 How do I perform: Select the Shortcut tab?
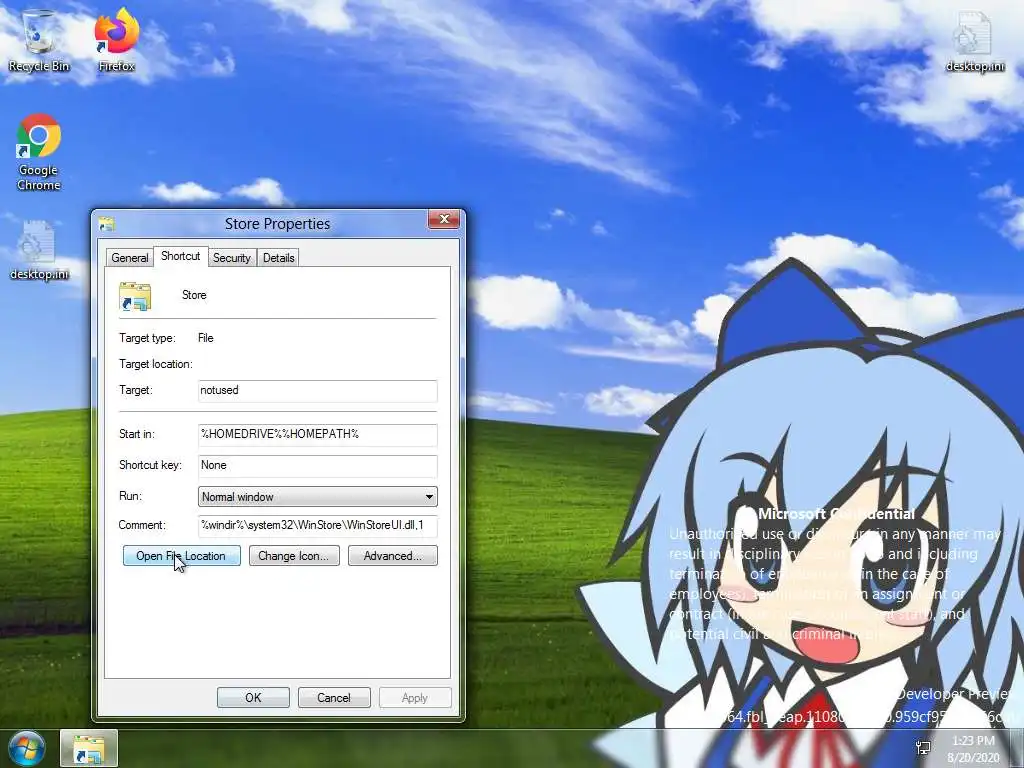pos(181,256)
